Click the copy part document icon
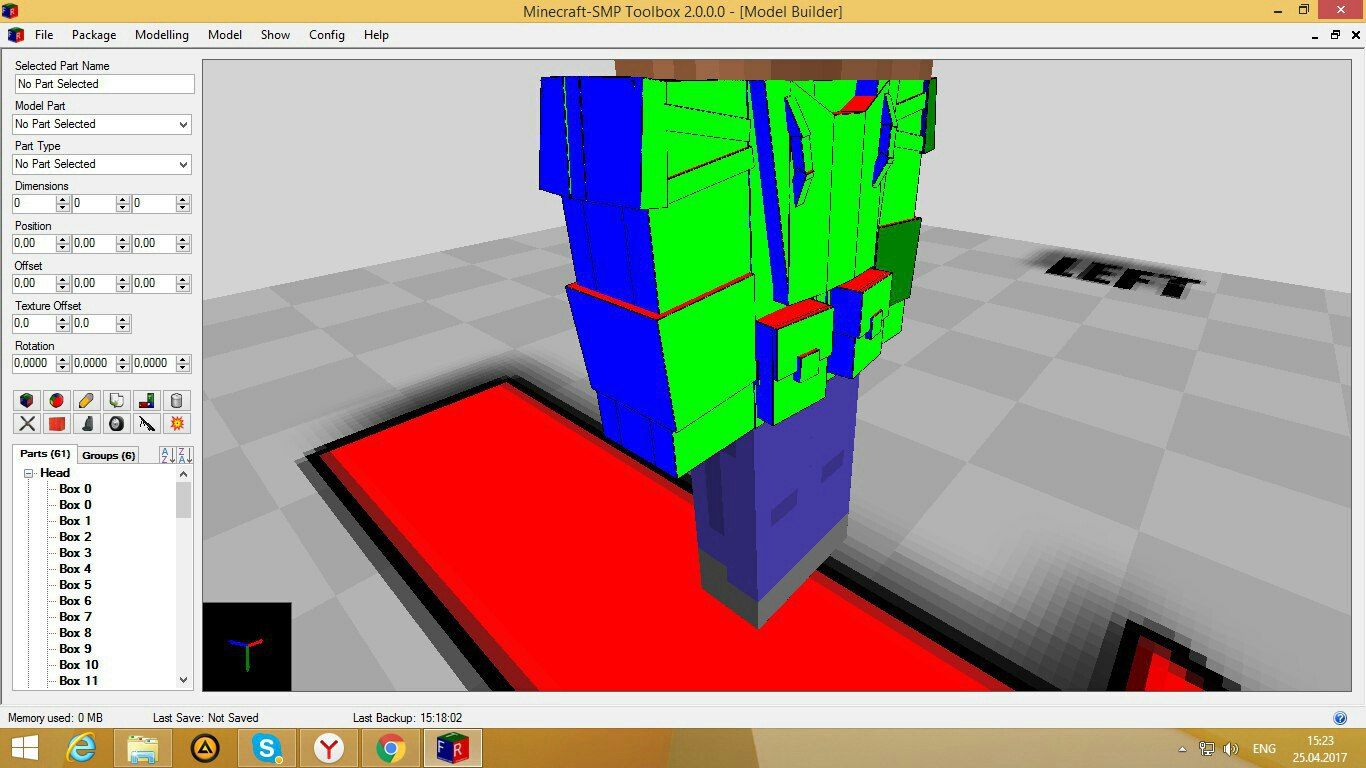The width and height of the screenshot is (1366, 768). pos(117,400)
